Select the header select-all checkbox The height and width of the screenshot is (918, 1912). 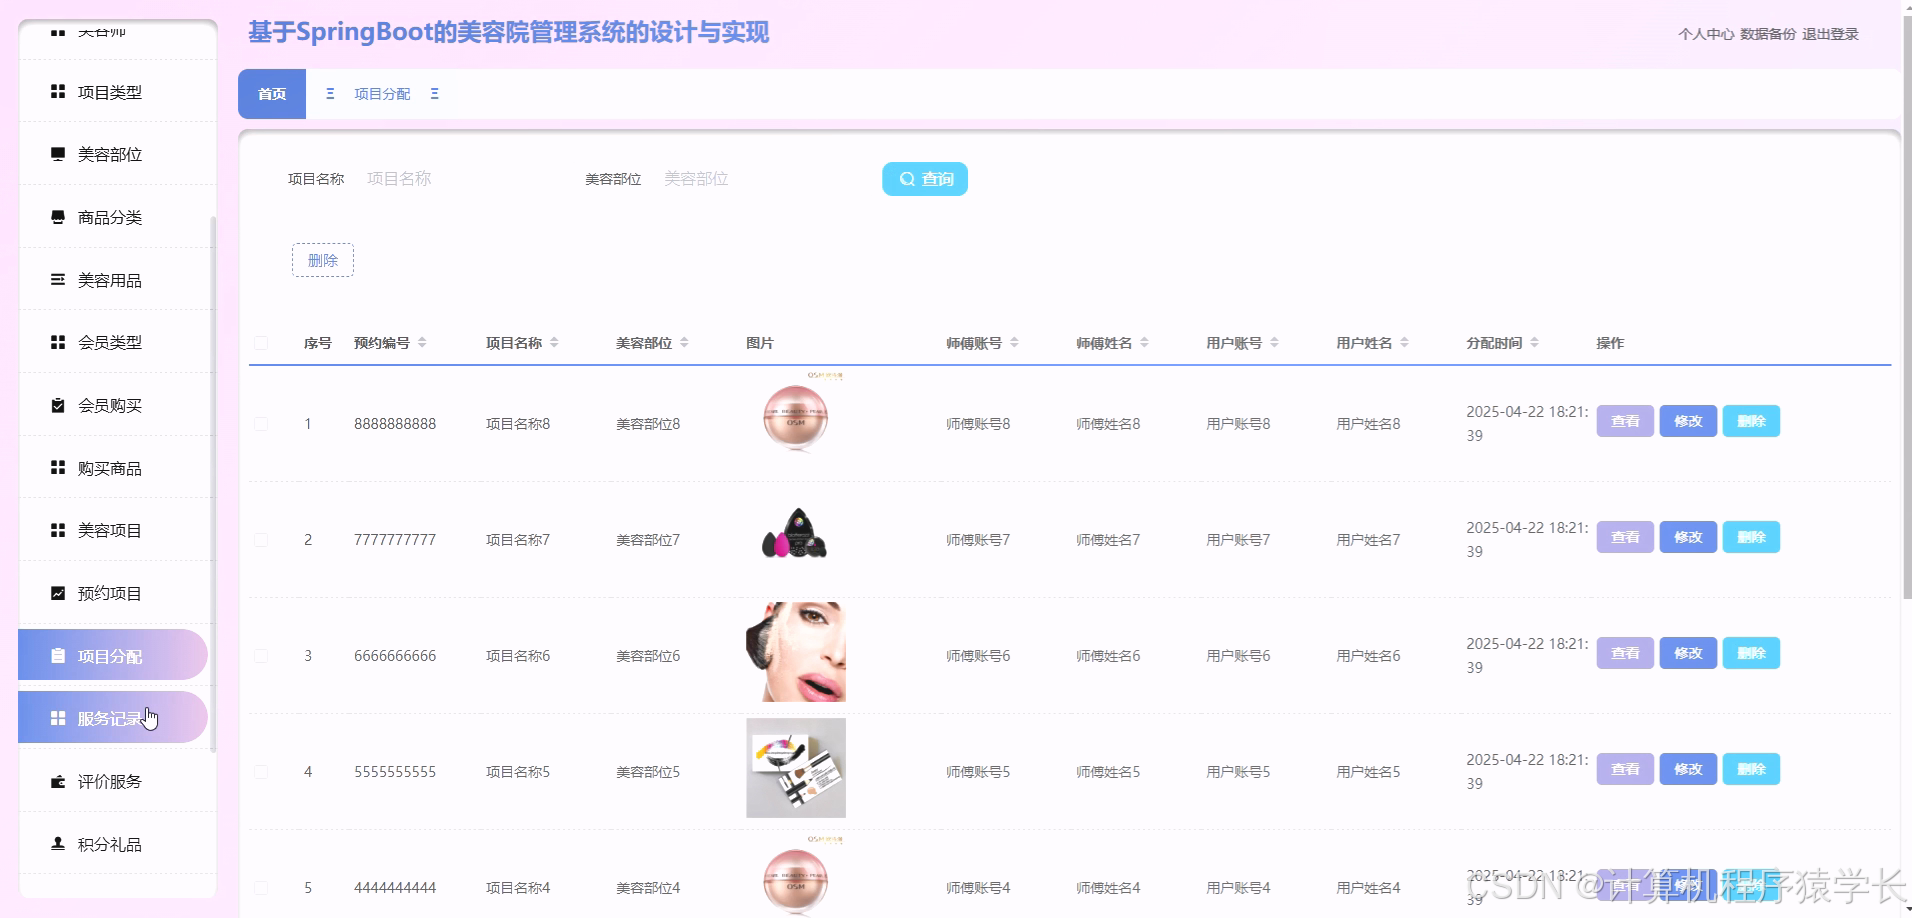point(261,343)
